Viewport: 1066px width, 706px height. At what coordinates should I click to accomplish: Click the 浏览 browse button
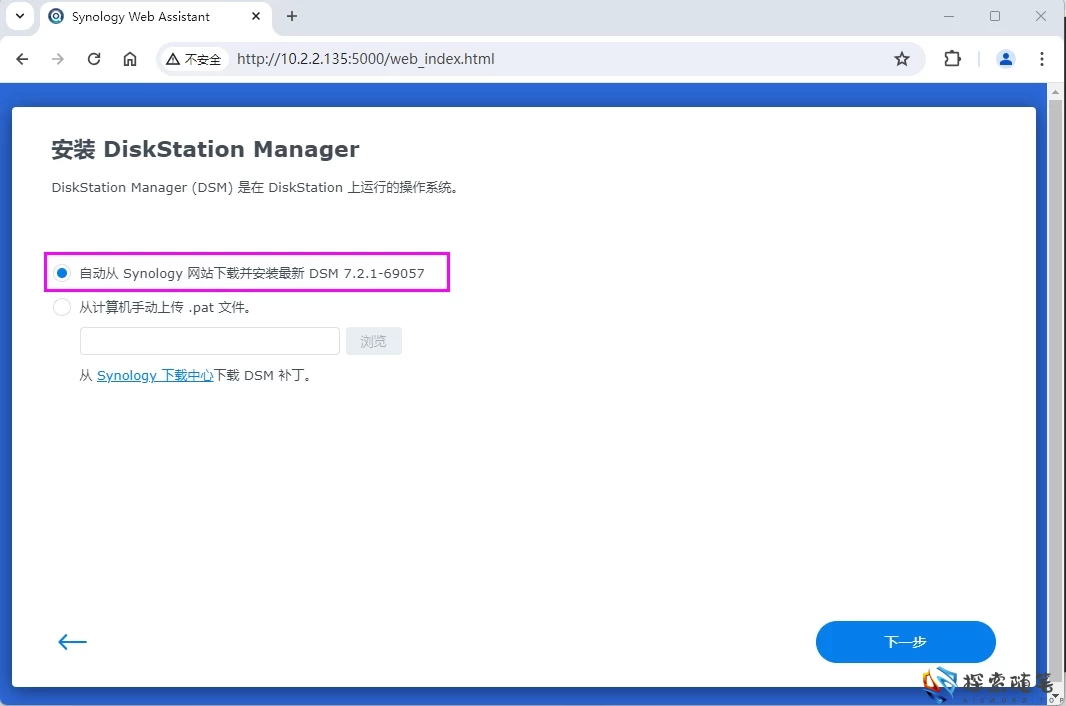pos(373,341)
